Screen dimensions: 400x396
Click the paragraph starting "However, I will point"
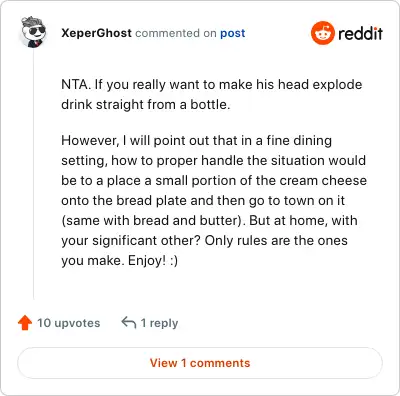(214, 200)
